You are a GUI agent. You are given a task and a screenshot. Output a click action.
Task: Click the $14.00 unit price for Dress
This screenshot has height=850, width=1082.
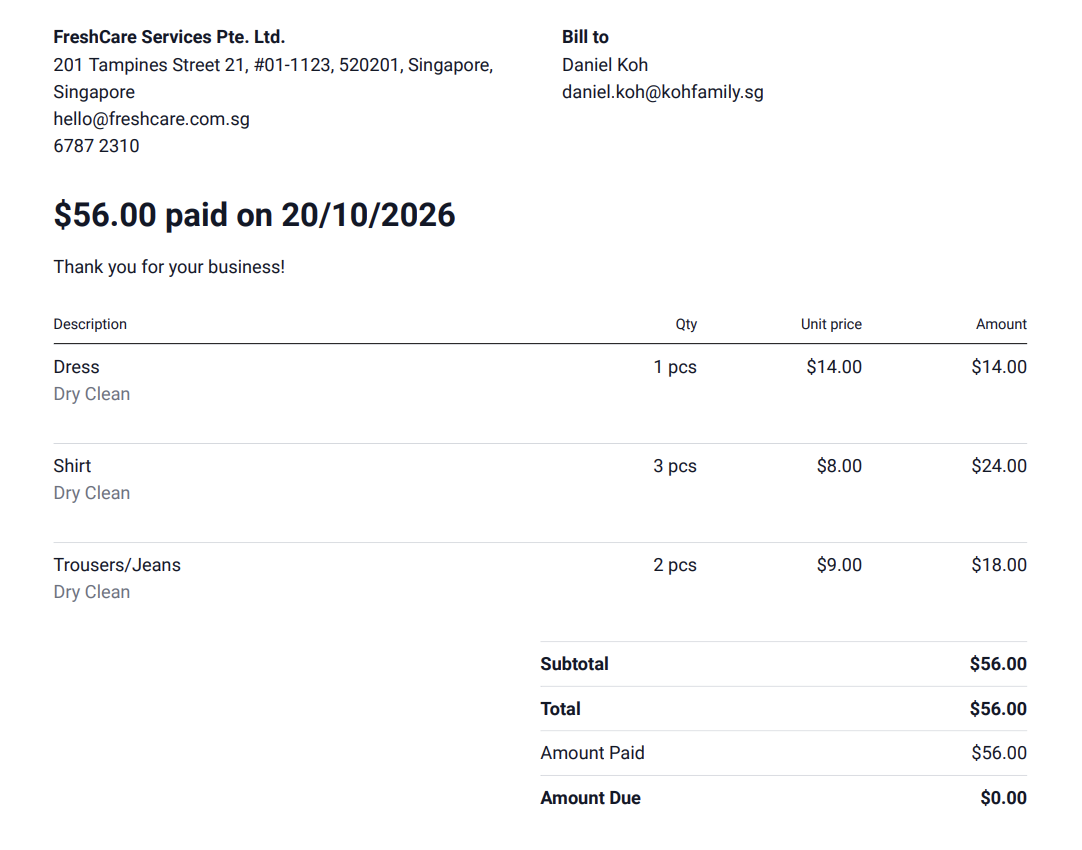[834, 367]
